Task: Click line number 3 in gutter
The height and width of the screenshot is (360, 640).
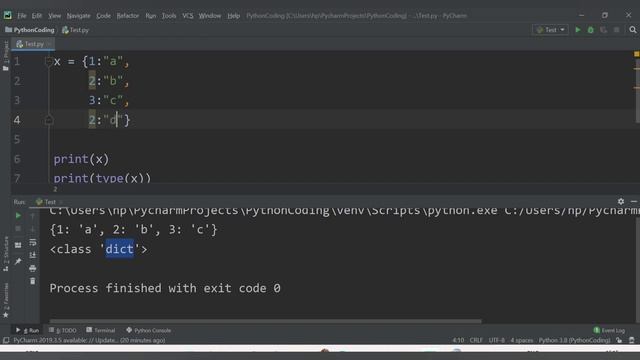Action: [x=17, y=100]
